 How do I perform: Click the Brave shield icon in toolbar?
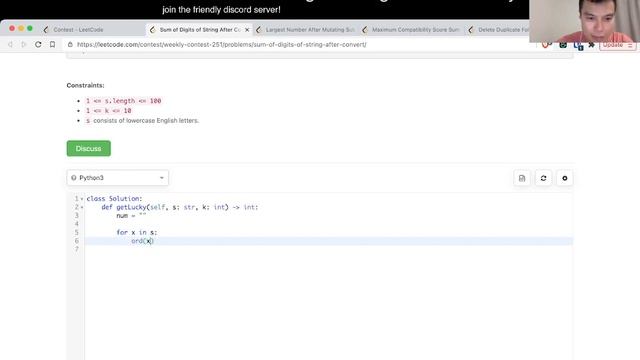546,45
